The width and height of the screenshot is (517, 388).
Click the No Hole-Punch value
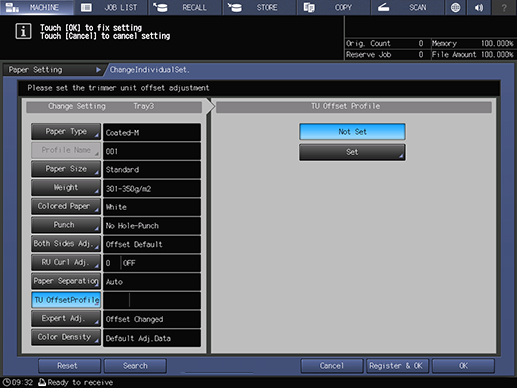pos(152,226)
